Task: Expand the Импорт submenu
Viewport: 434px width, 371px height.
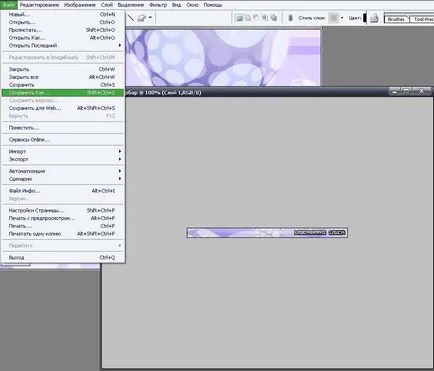Action: (x=63, y=151)
